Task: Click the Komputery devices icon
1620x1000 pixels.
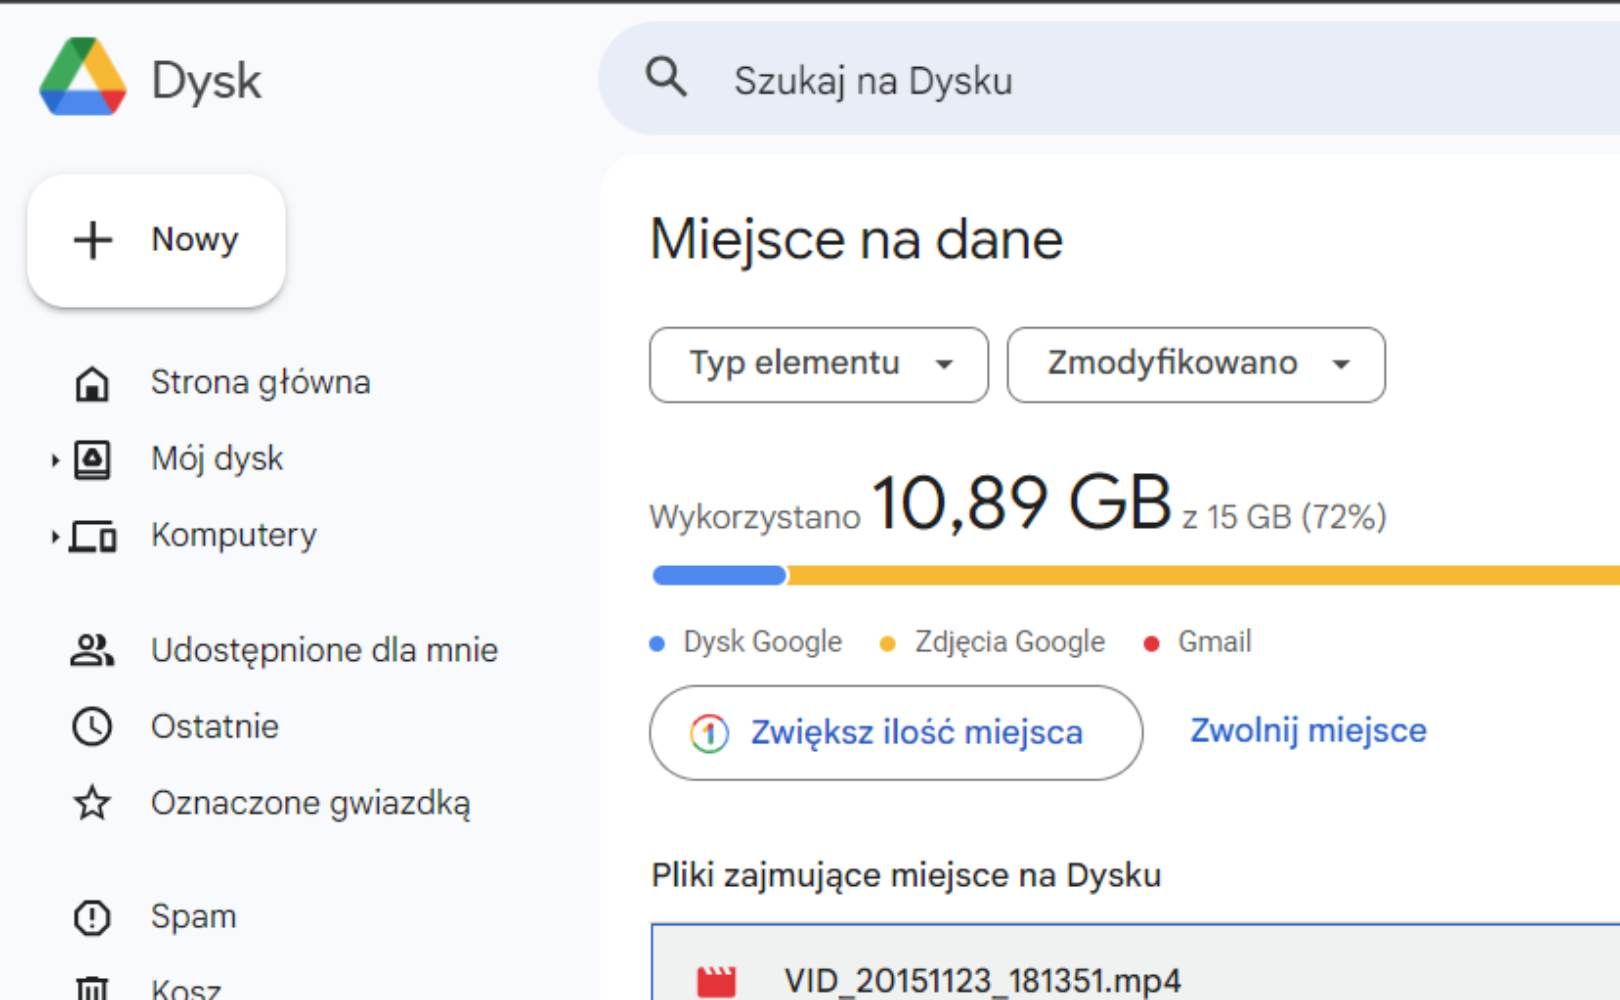Action: point(93,537)
